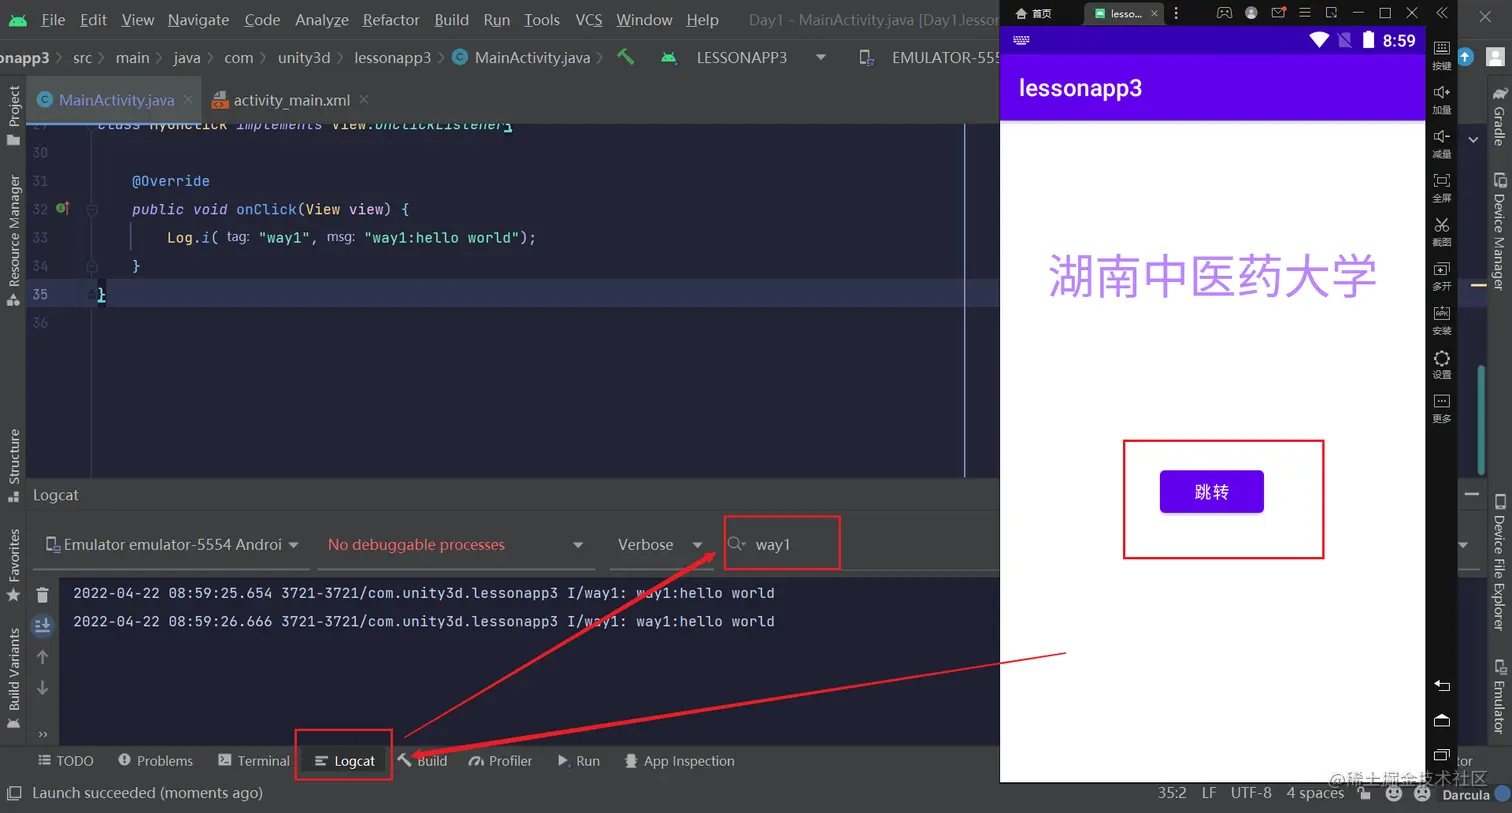Click status bar tool window toggle icon
Viewport: 1512px width, 813px height.
point(14,793)
